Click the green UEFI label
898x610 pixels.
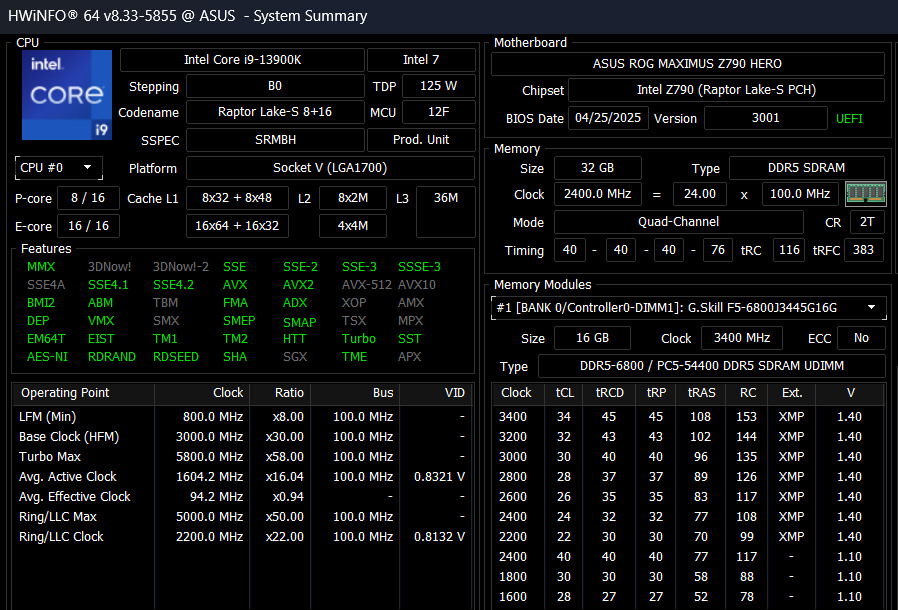pos(849,119)
